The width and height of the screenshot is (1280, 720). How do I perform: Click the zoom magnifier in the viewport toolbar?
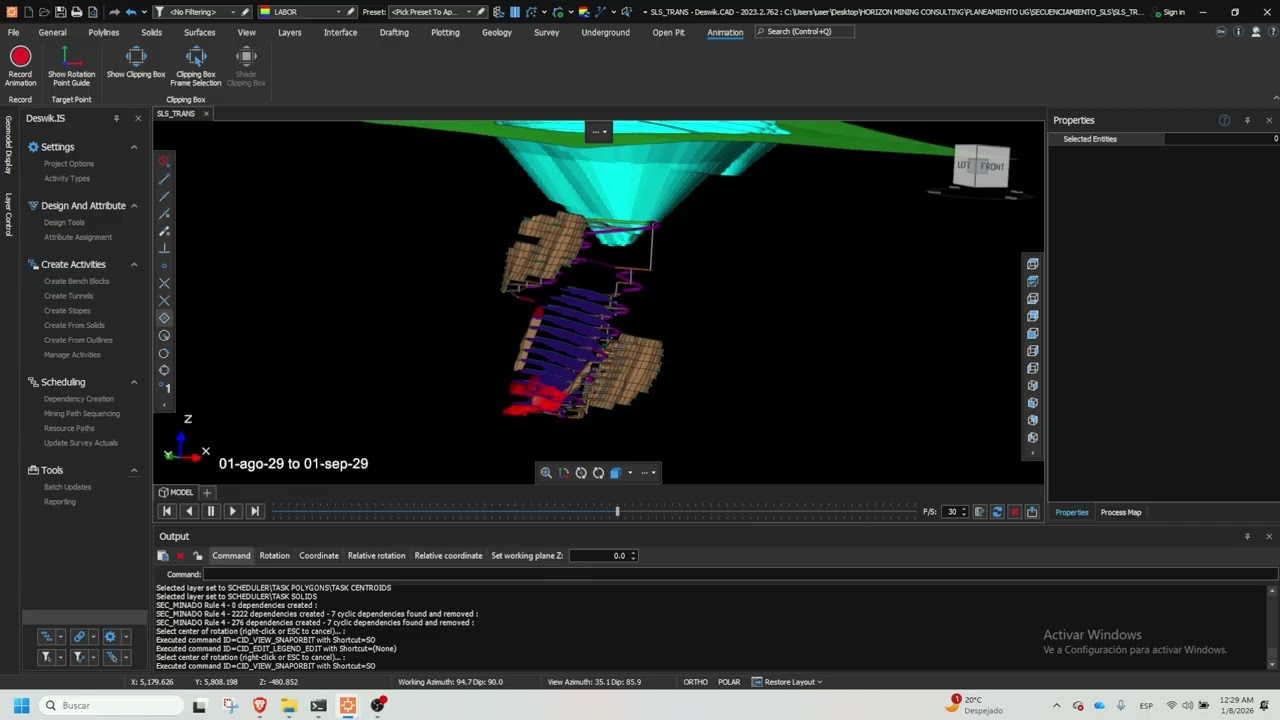(x=546, y=473)
